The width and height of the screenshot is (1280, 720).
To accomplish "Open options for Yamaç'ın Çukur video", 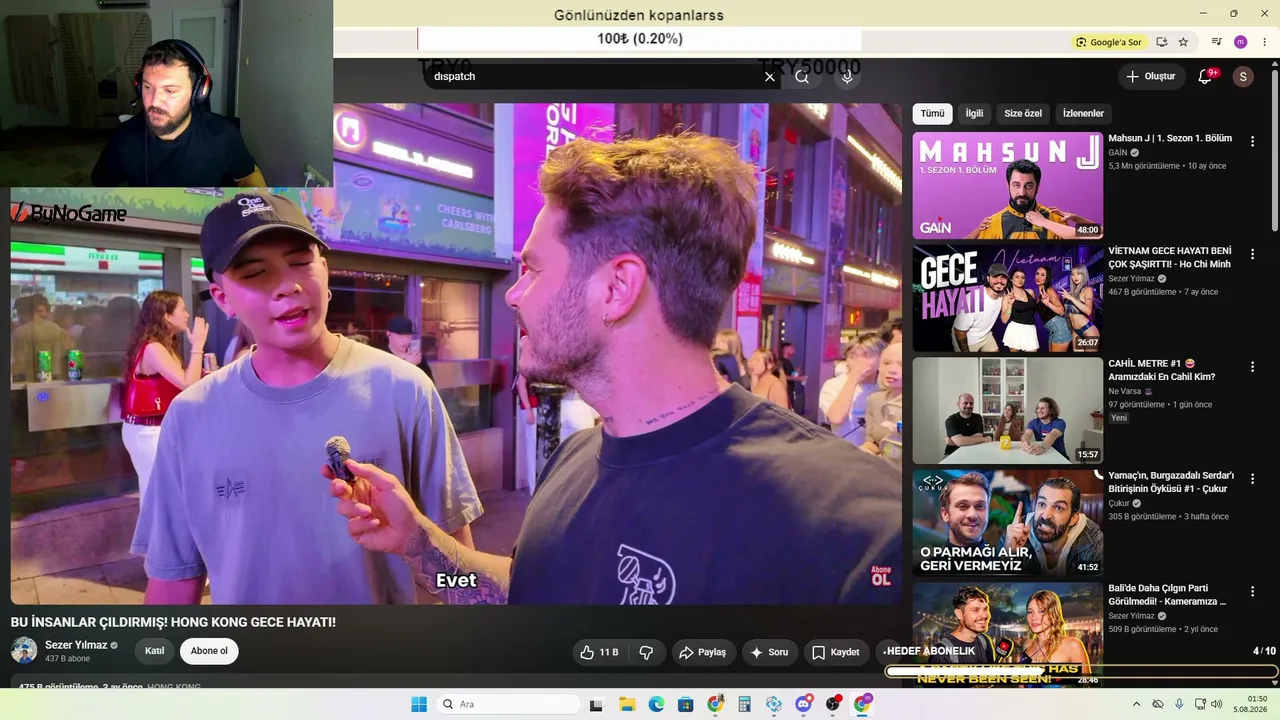I will [x=1252, y=479].
